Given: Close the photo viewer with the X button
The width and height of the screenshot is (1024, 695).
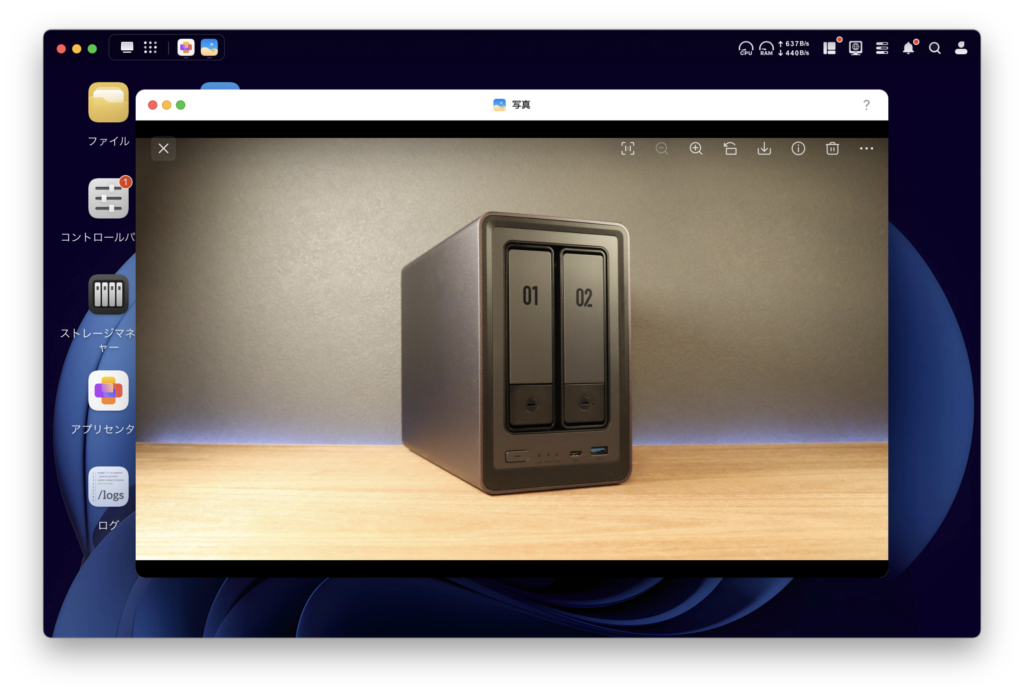Looking at the screenshot, I should 164,149.
